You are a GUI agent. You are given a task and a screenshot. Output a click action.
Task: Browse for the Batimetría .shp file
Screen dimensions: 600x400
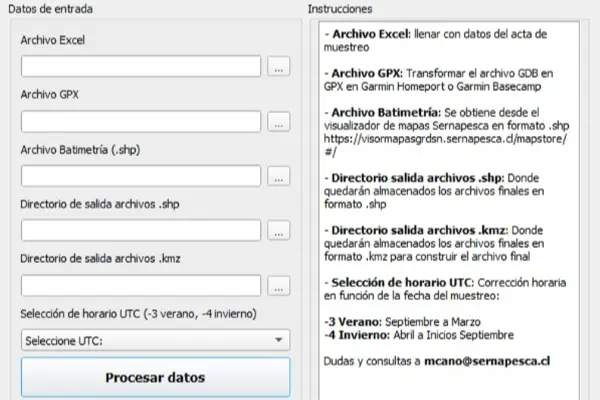(279, 176)
